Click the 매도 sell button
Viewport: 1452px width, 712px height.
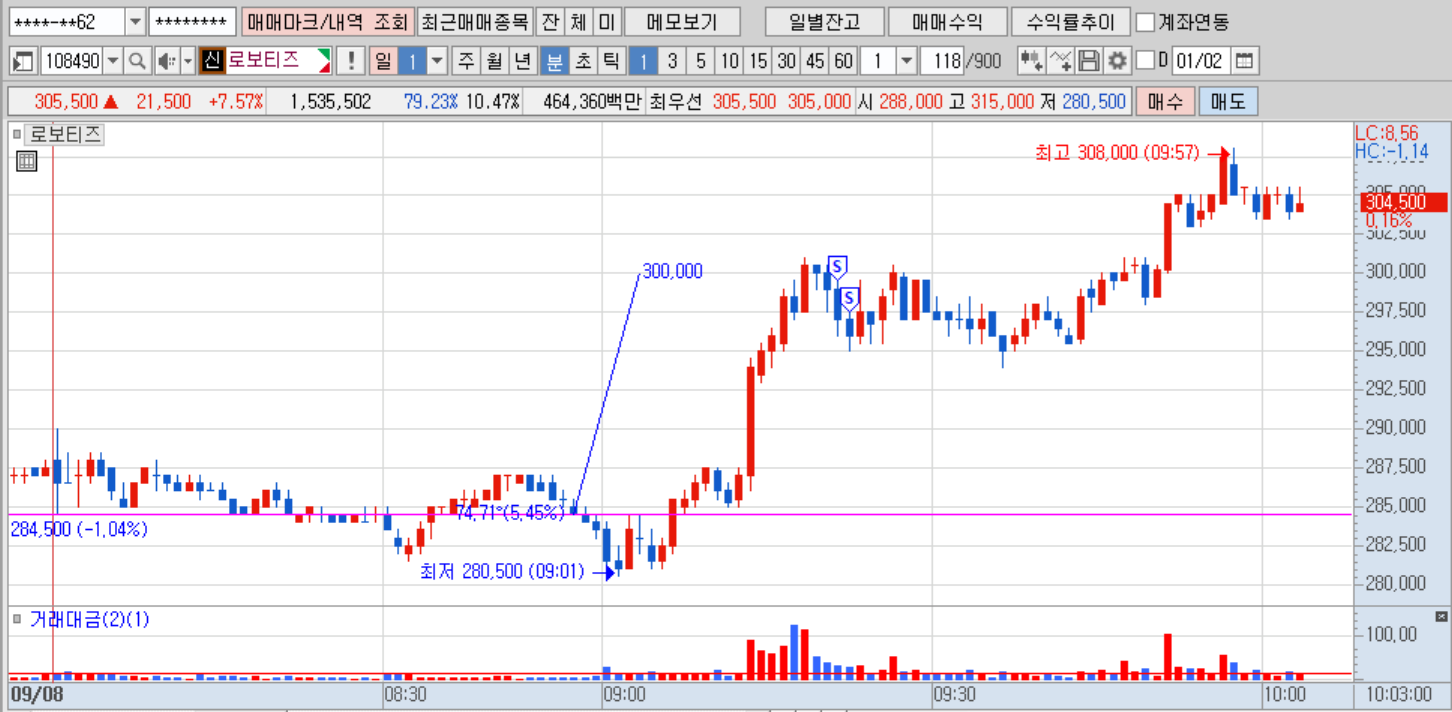coord(1227,101)
